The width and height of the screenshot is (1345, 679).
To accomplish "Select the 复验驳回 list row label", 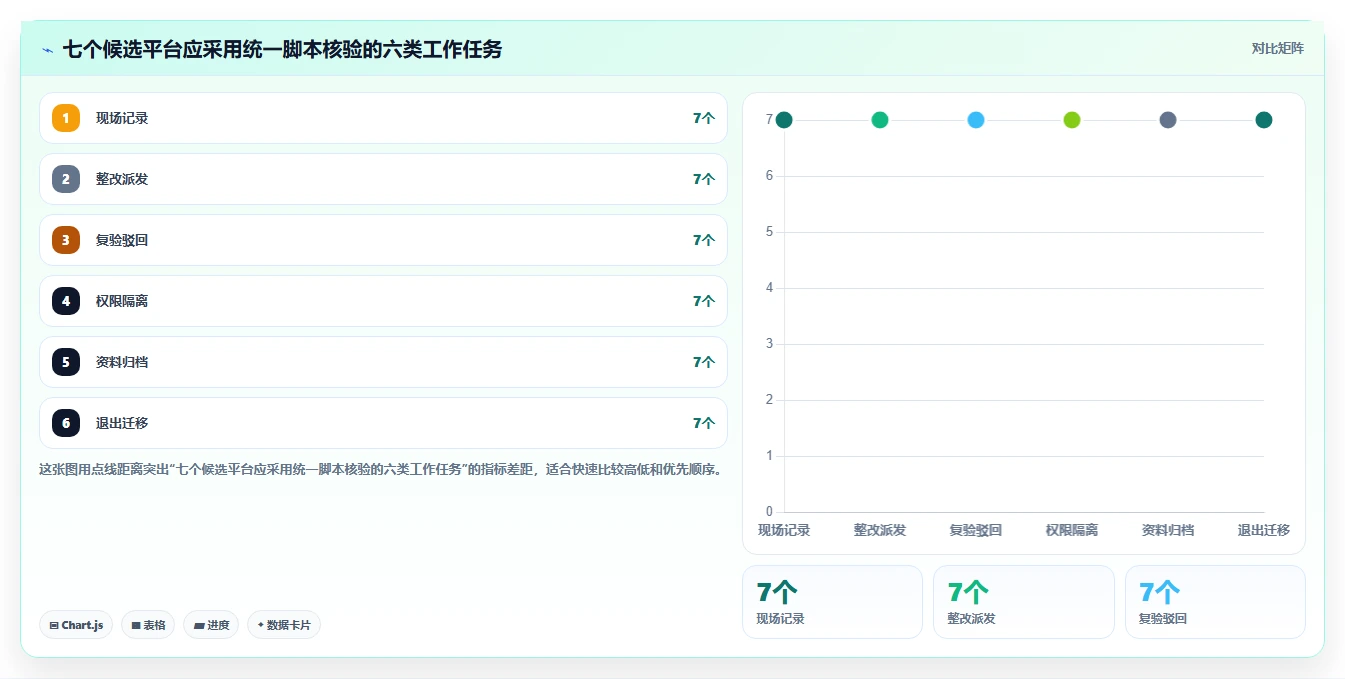I will (122, 240).
